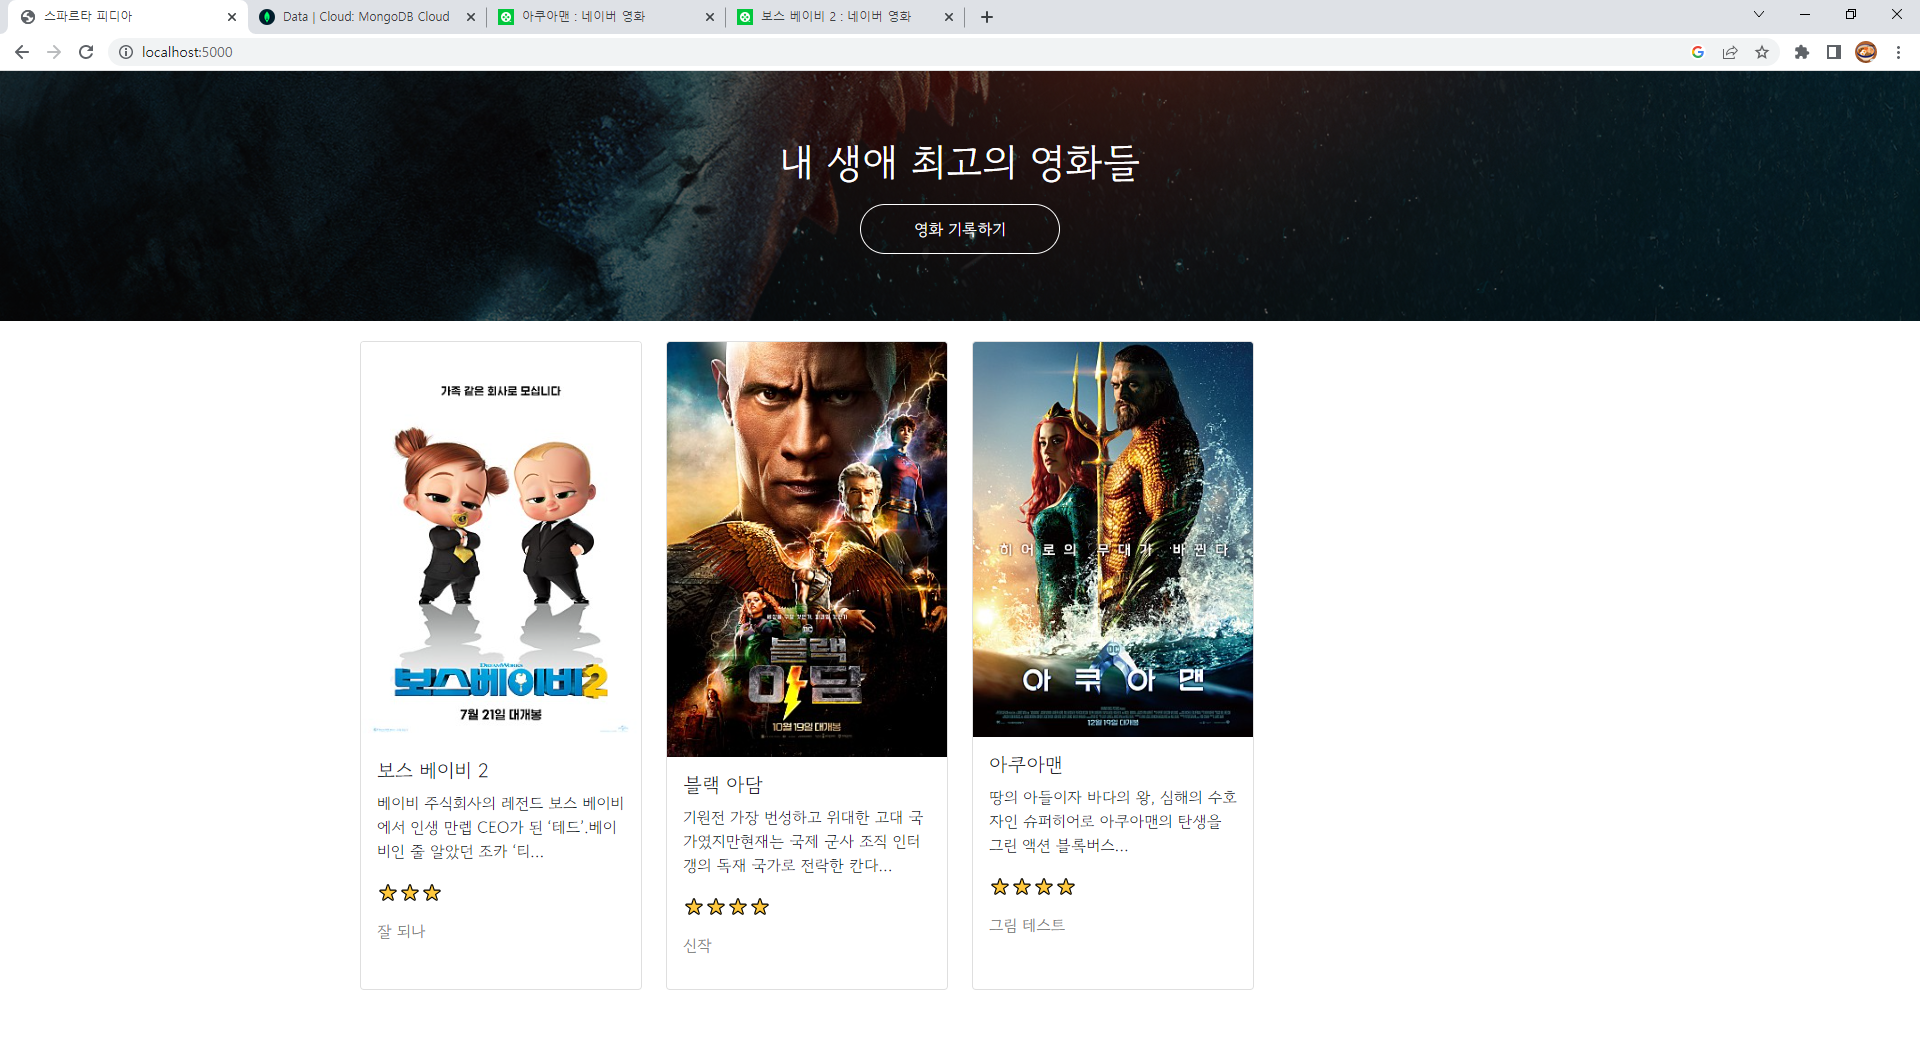Close the 아쿠아맨 네이버 영화 tab
The height and width of the screenshot is (1040, 1920).
click(x=710, y=17)
